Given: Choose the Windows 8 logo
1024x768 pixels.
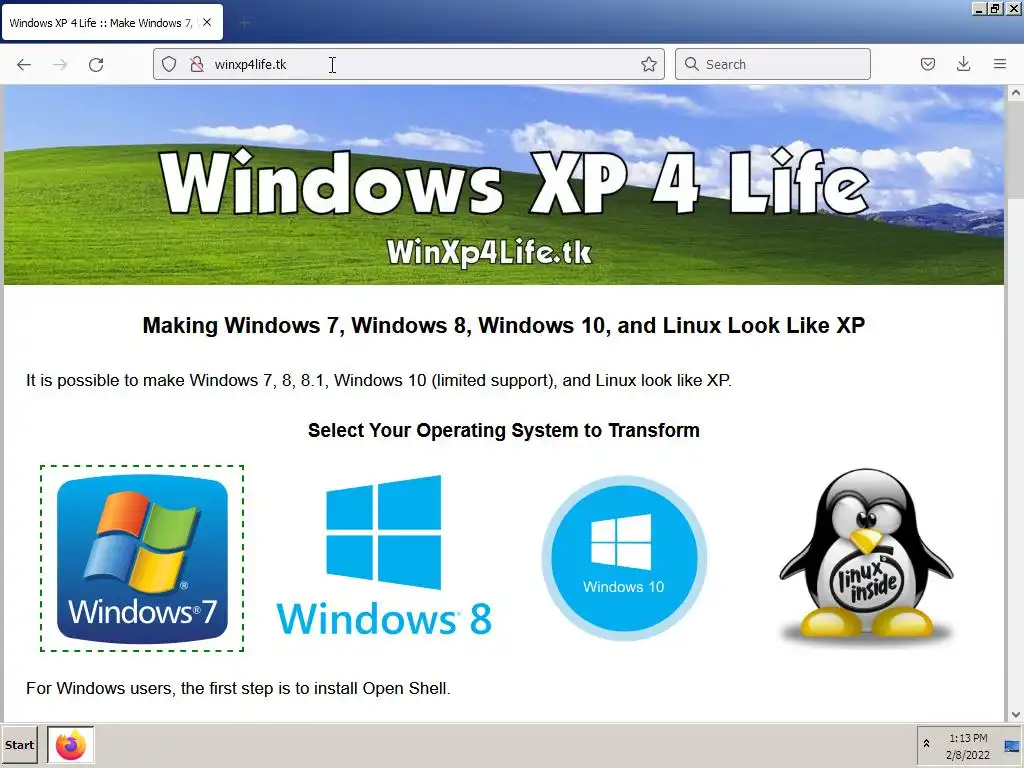Looking at the screenshot, I should tap(384, 556).
